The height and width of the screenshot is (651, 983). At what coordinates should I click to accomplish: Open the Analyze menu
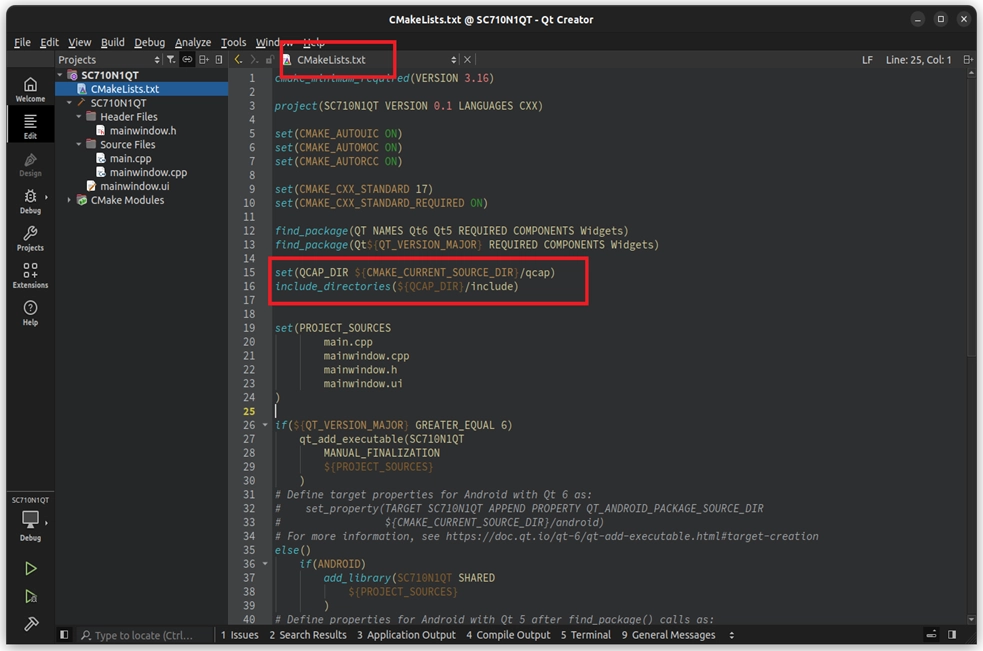(192, 42)
